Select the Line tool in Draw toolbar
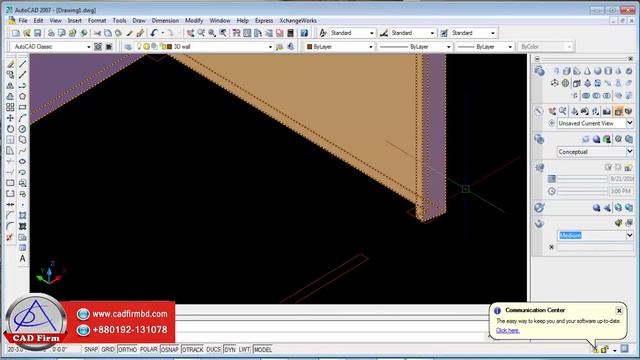640x360 pixels. (x=22, y=64)
